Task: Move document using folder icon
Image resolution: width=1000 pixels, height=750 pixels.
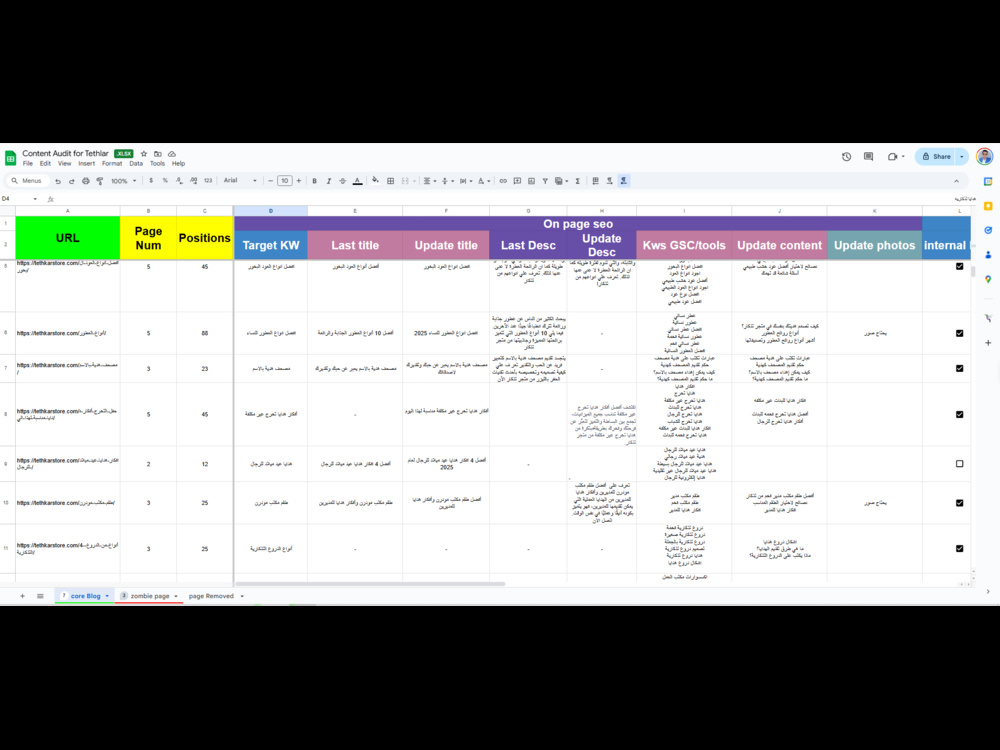Action: click(x=158, y=154)
